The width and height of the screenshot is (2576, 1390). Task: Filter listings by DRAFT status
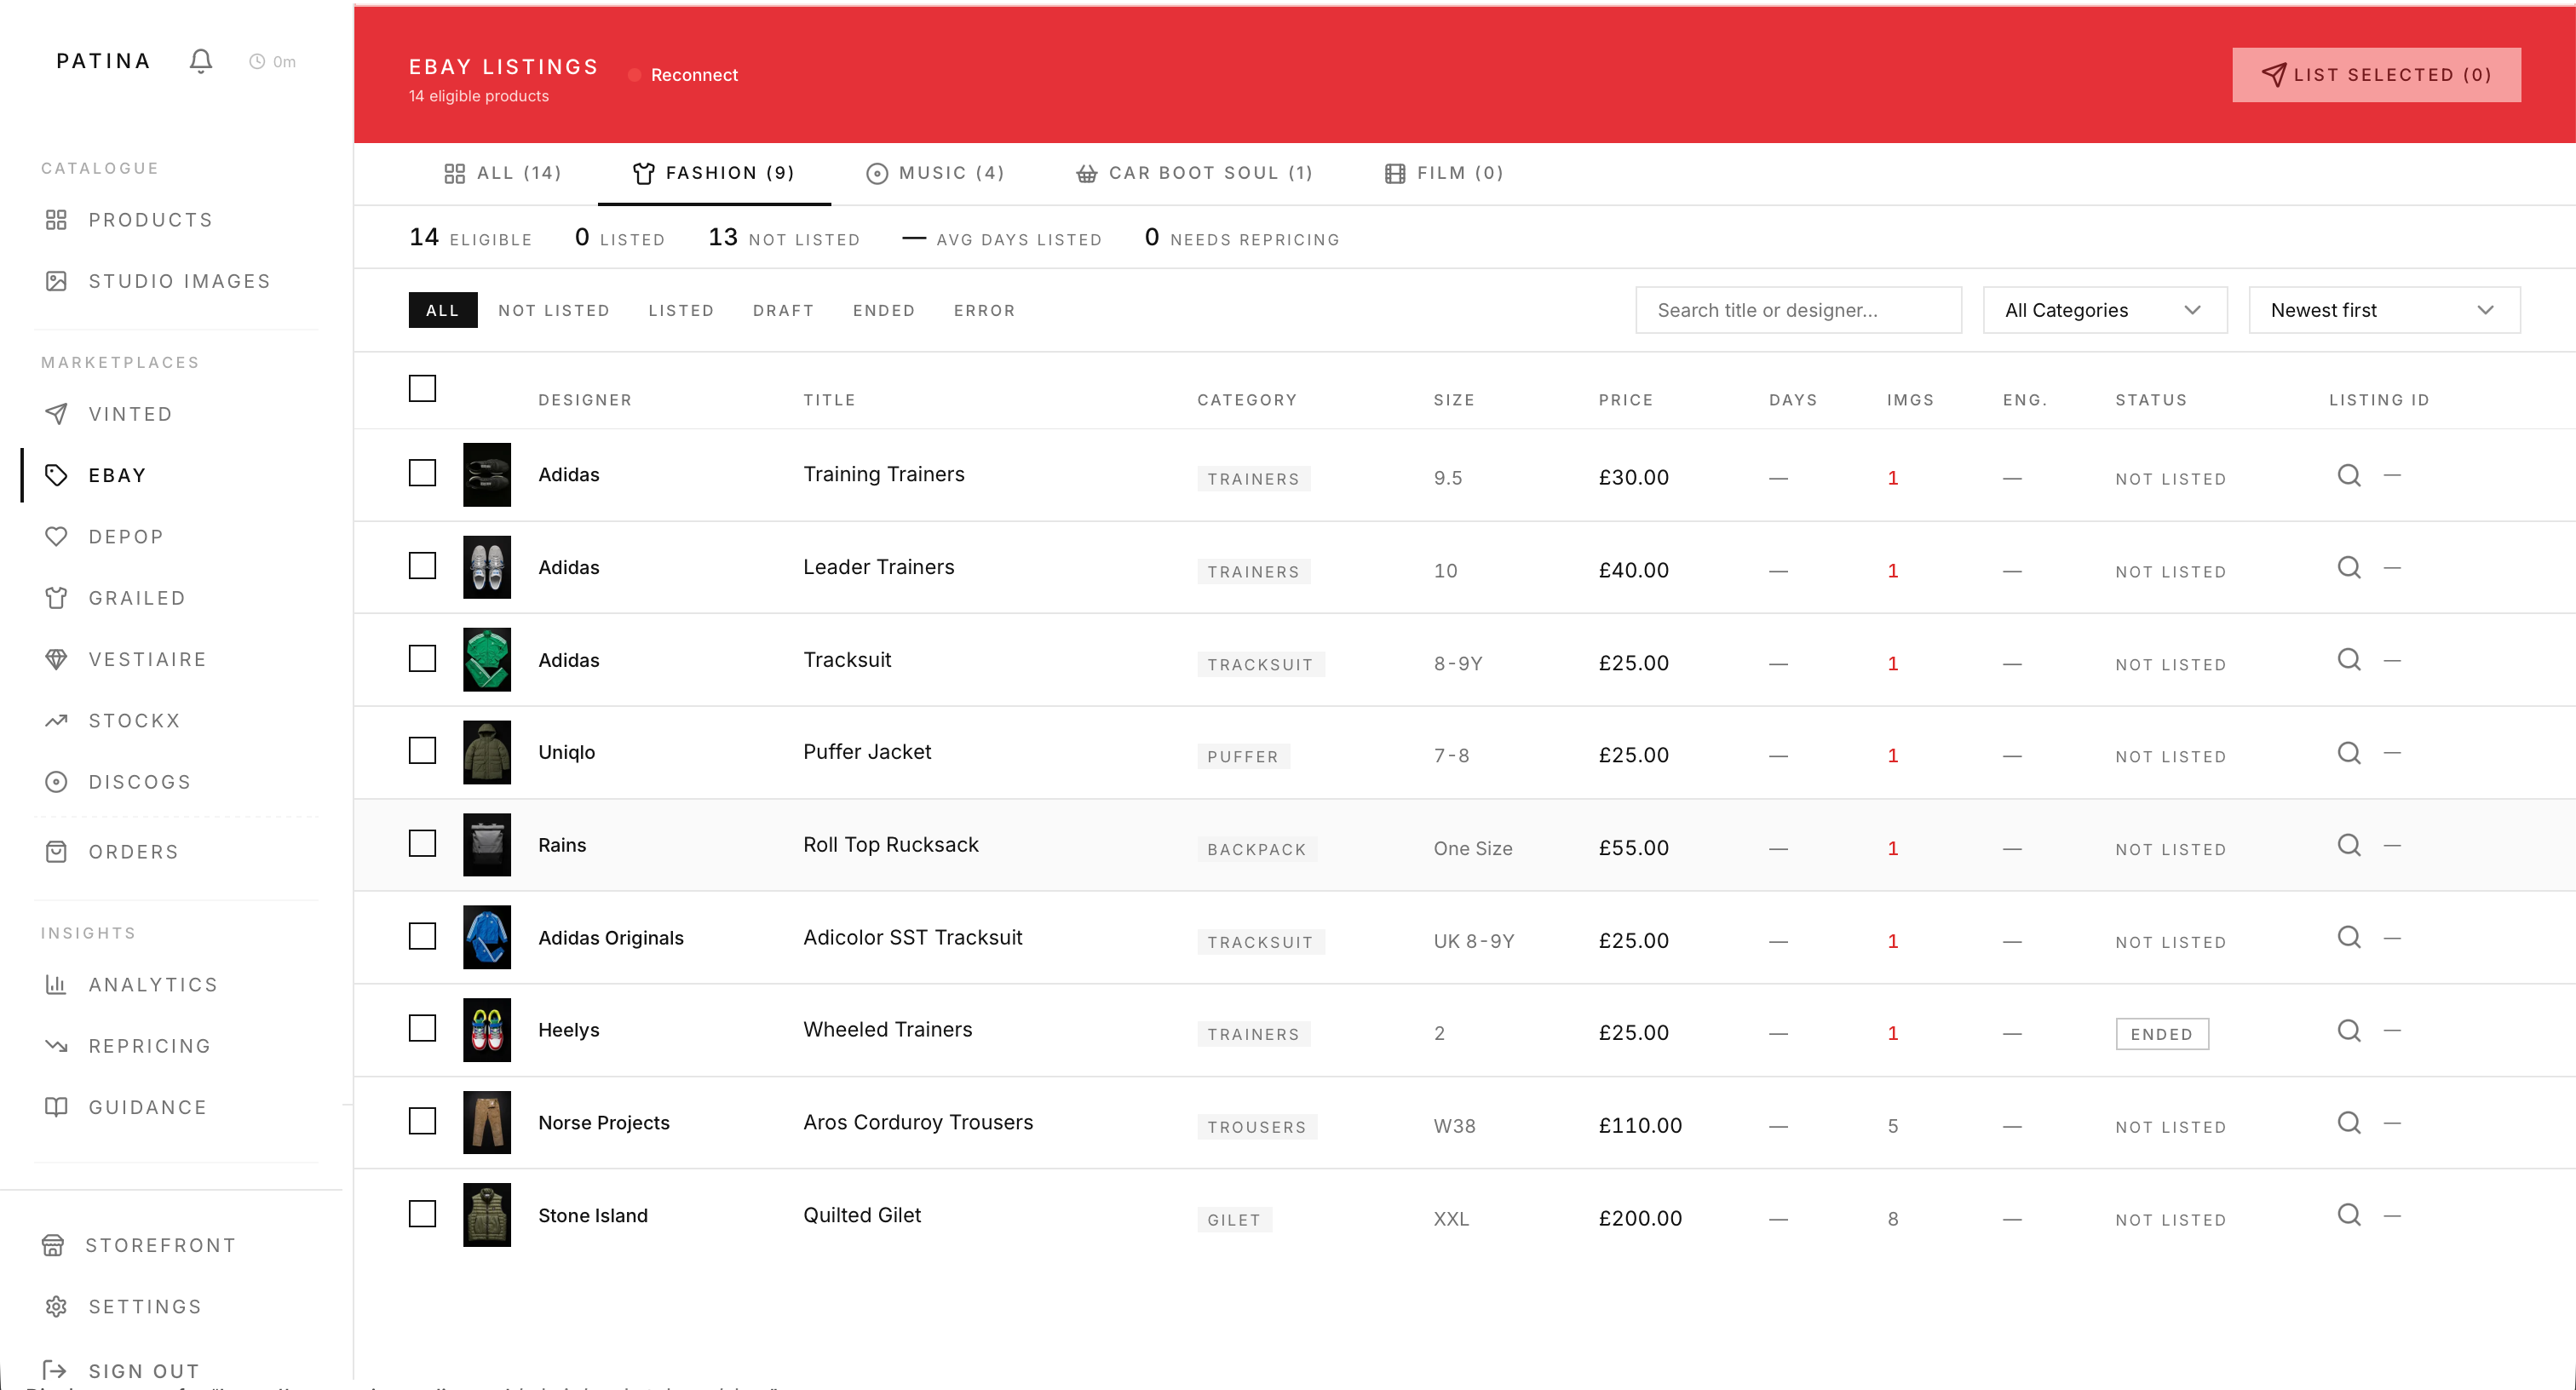tap(783, 310)
